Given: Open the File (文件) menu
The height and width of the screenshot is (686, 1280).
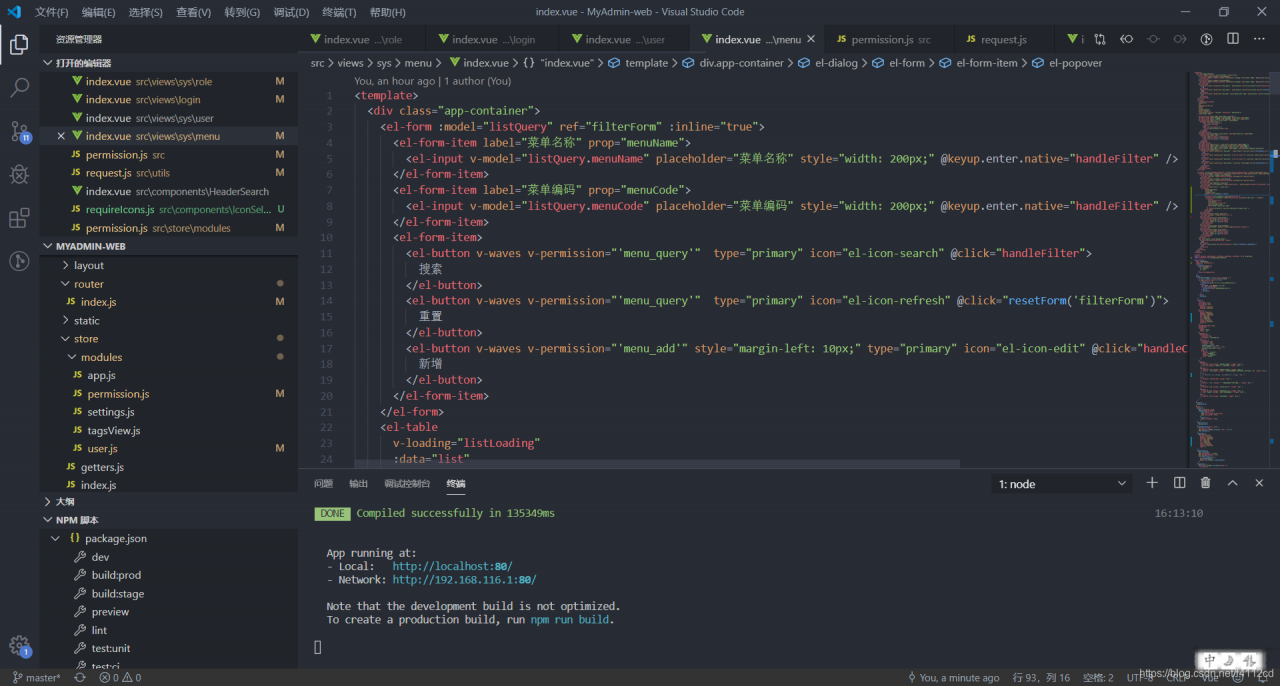Looking at the screenshot, I should click(x=52, y=12).
